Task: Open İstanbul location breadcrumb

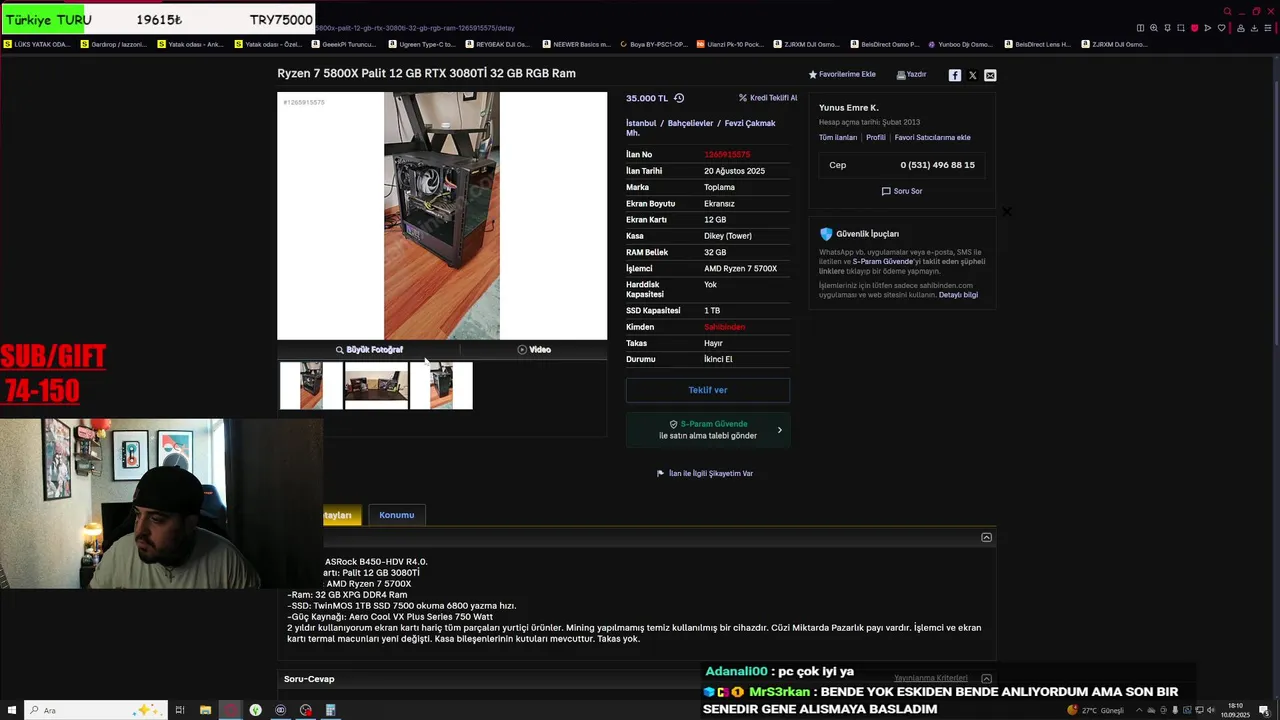Action: [x=641, y=123]
